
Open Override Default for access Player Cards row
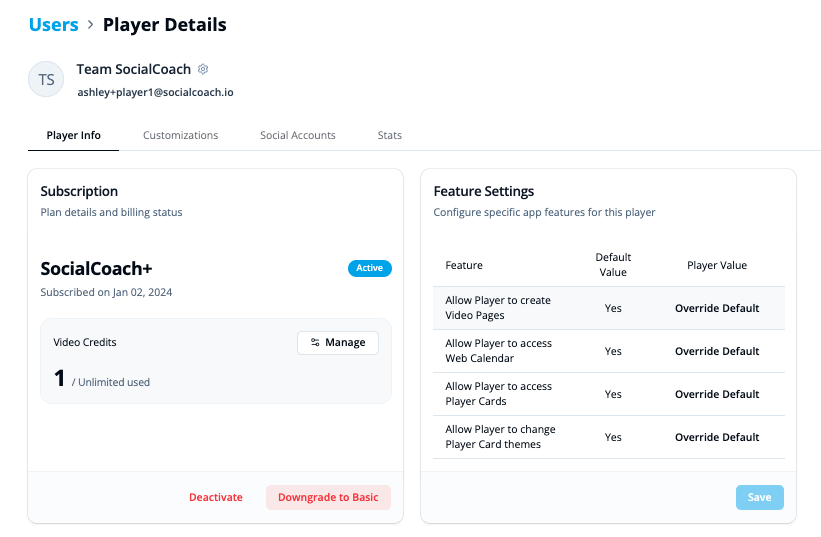click(x=717, y=394)
